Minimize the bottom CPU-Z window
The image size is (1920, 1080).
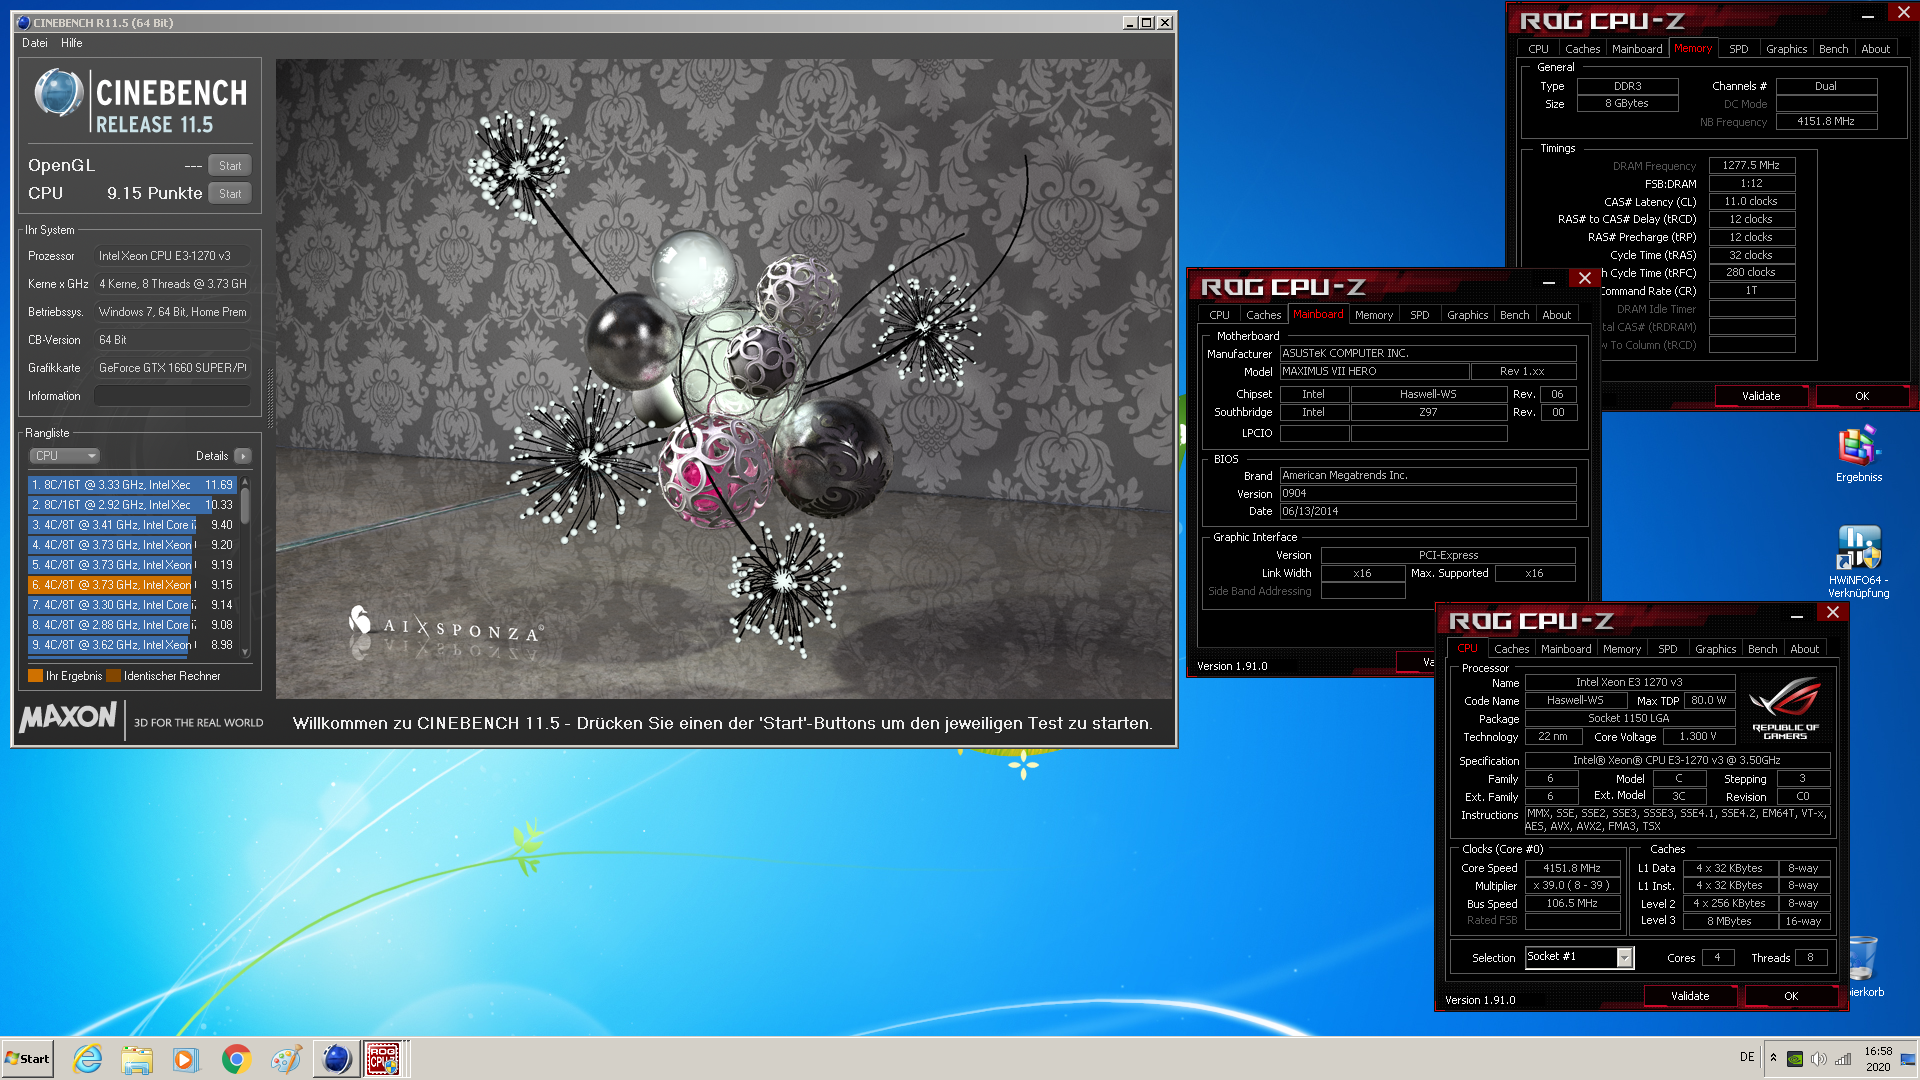(x=1796, y=616)
